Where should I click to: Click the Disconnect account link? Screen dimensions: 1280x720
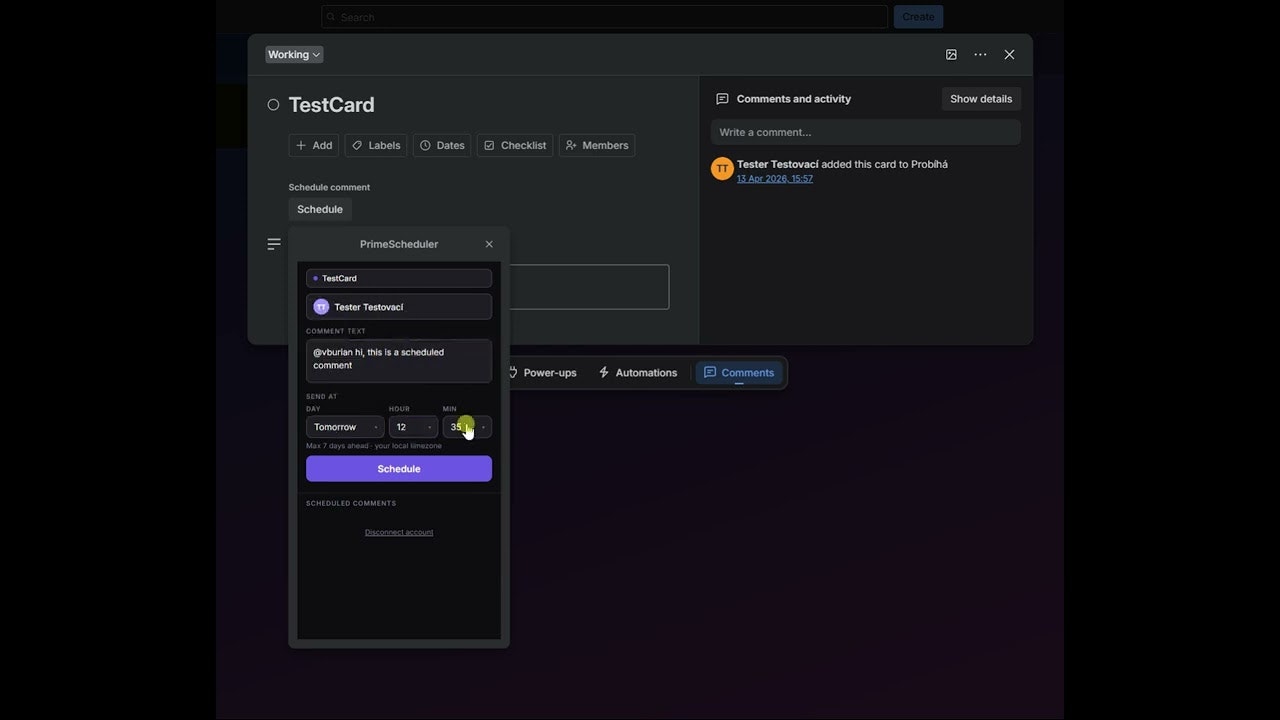coord(399,532)
